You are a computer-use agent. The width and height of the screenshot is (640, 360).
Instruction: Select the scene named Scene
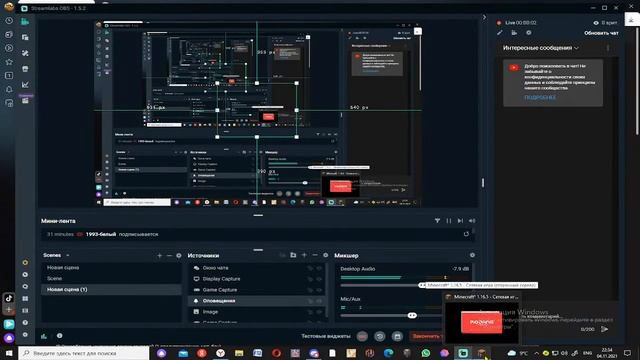tap(111, 278)
